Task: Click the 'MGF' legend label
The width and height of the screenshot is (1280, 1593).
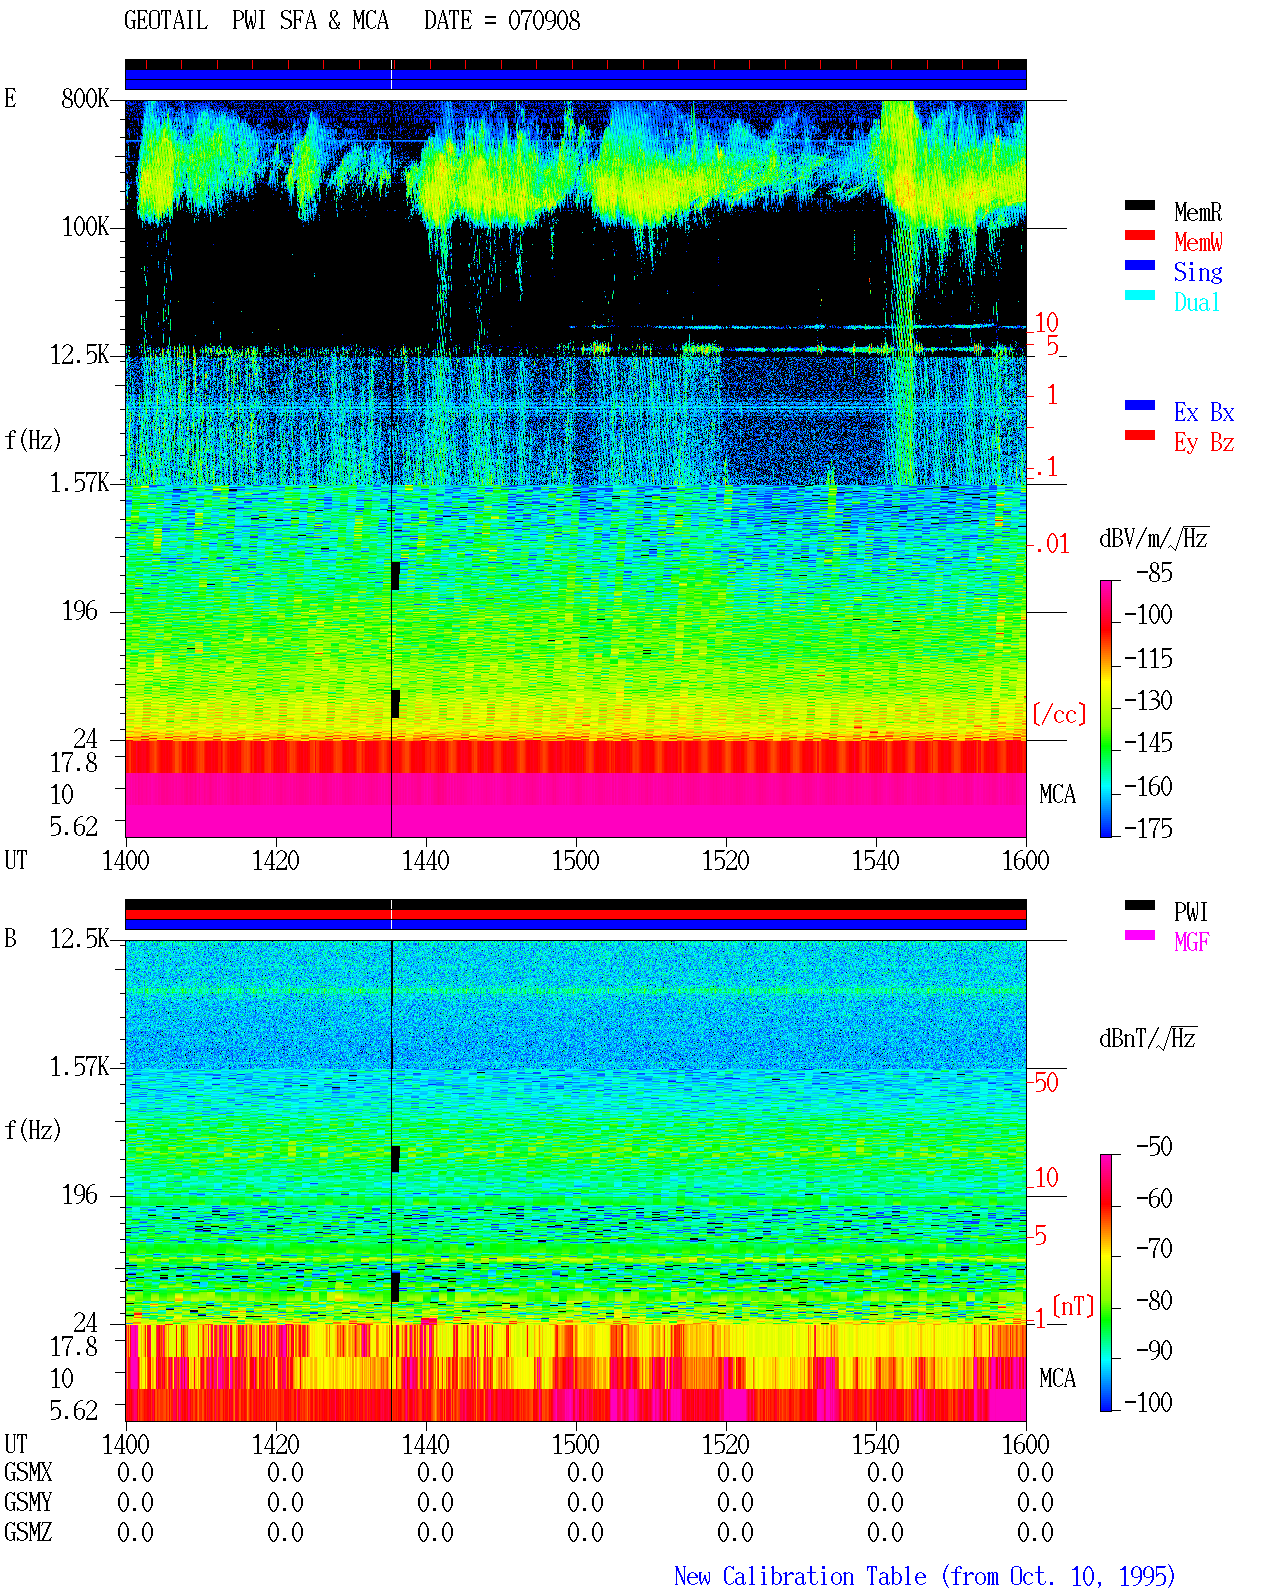Action: point(1191,942)
